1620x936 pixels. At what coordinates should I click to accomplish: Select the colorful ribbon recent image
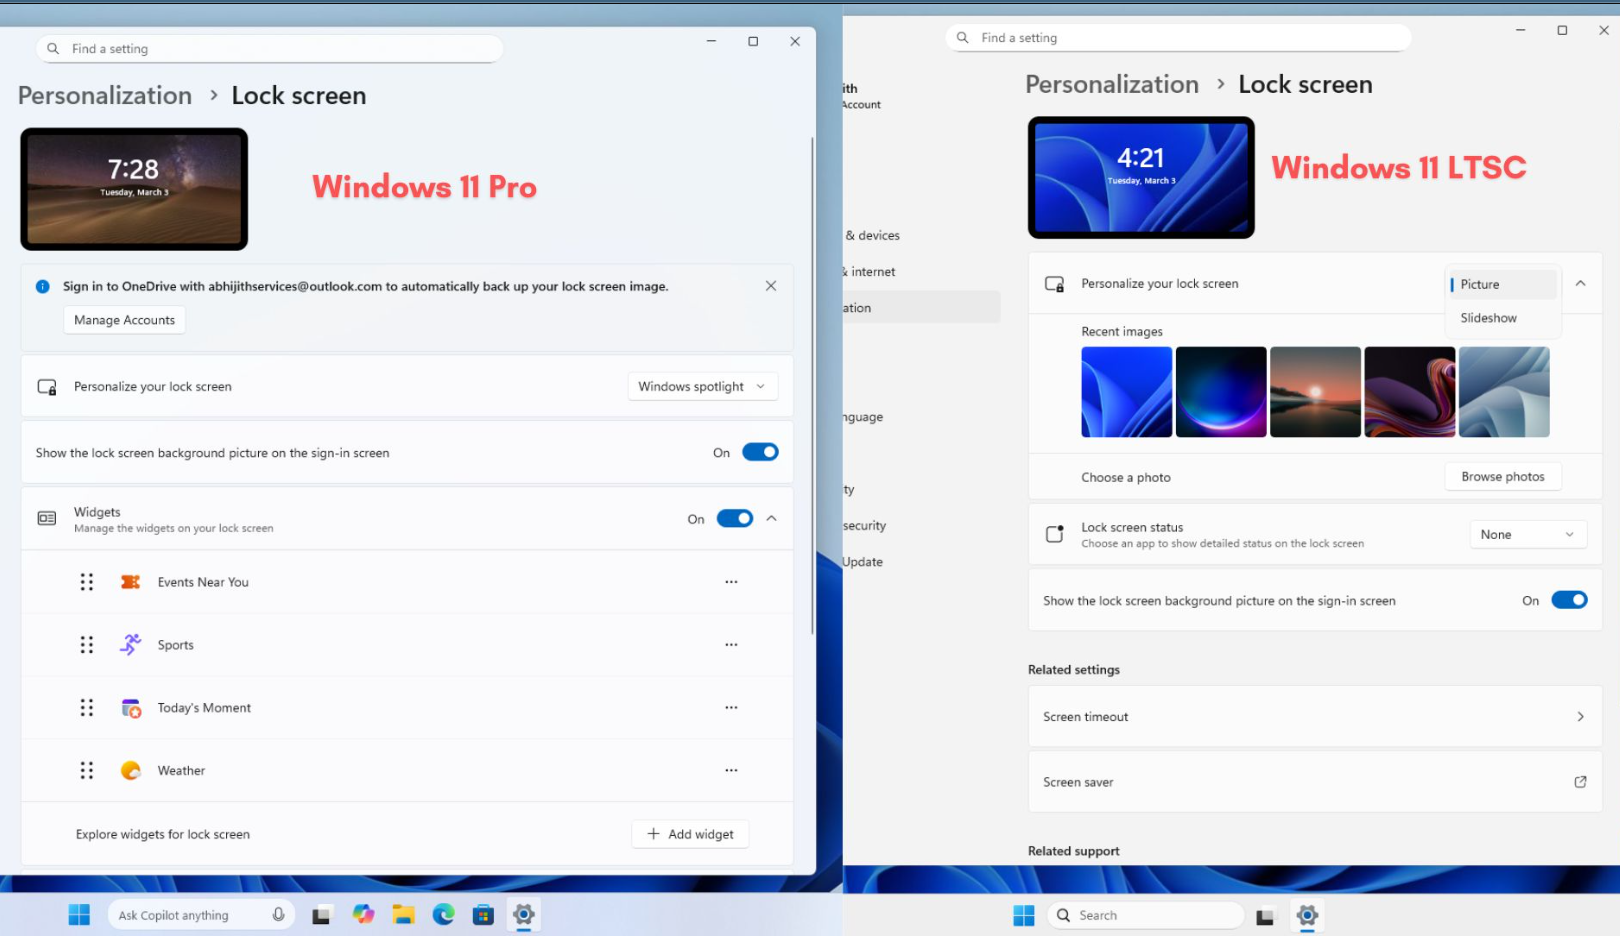tap(1410, 392)
